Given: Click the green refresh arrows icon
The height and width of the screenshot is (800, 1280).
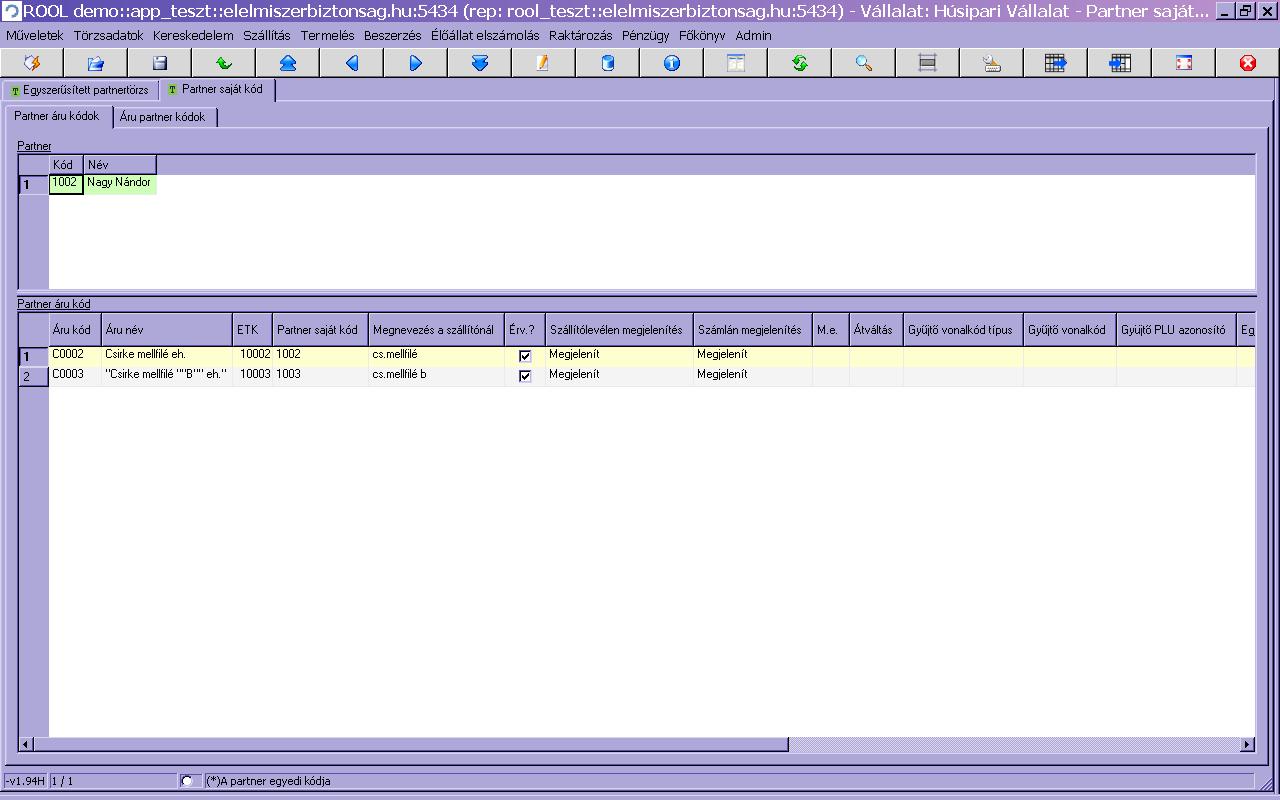Looking at the screenshot, I should 800,63.
